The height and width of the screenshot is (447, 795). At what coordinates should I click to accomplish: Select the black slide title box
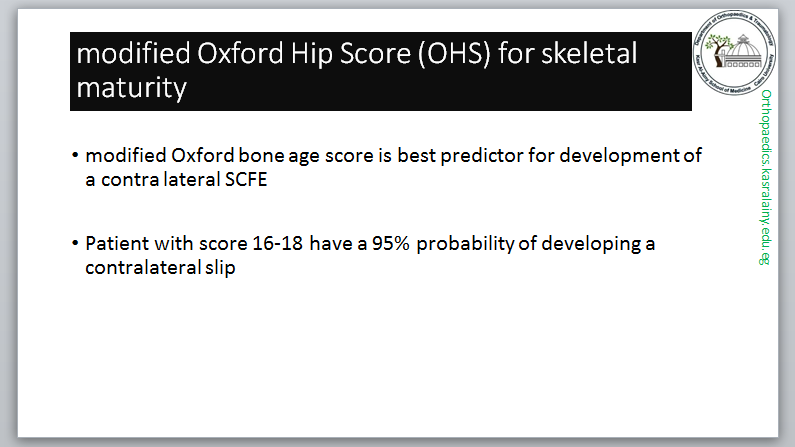tap(380, 71)
